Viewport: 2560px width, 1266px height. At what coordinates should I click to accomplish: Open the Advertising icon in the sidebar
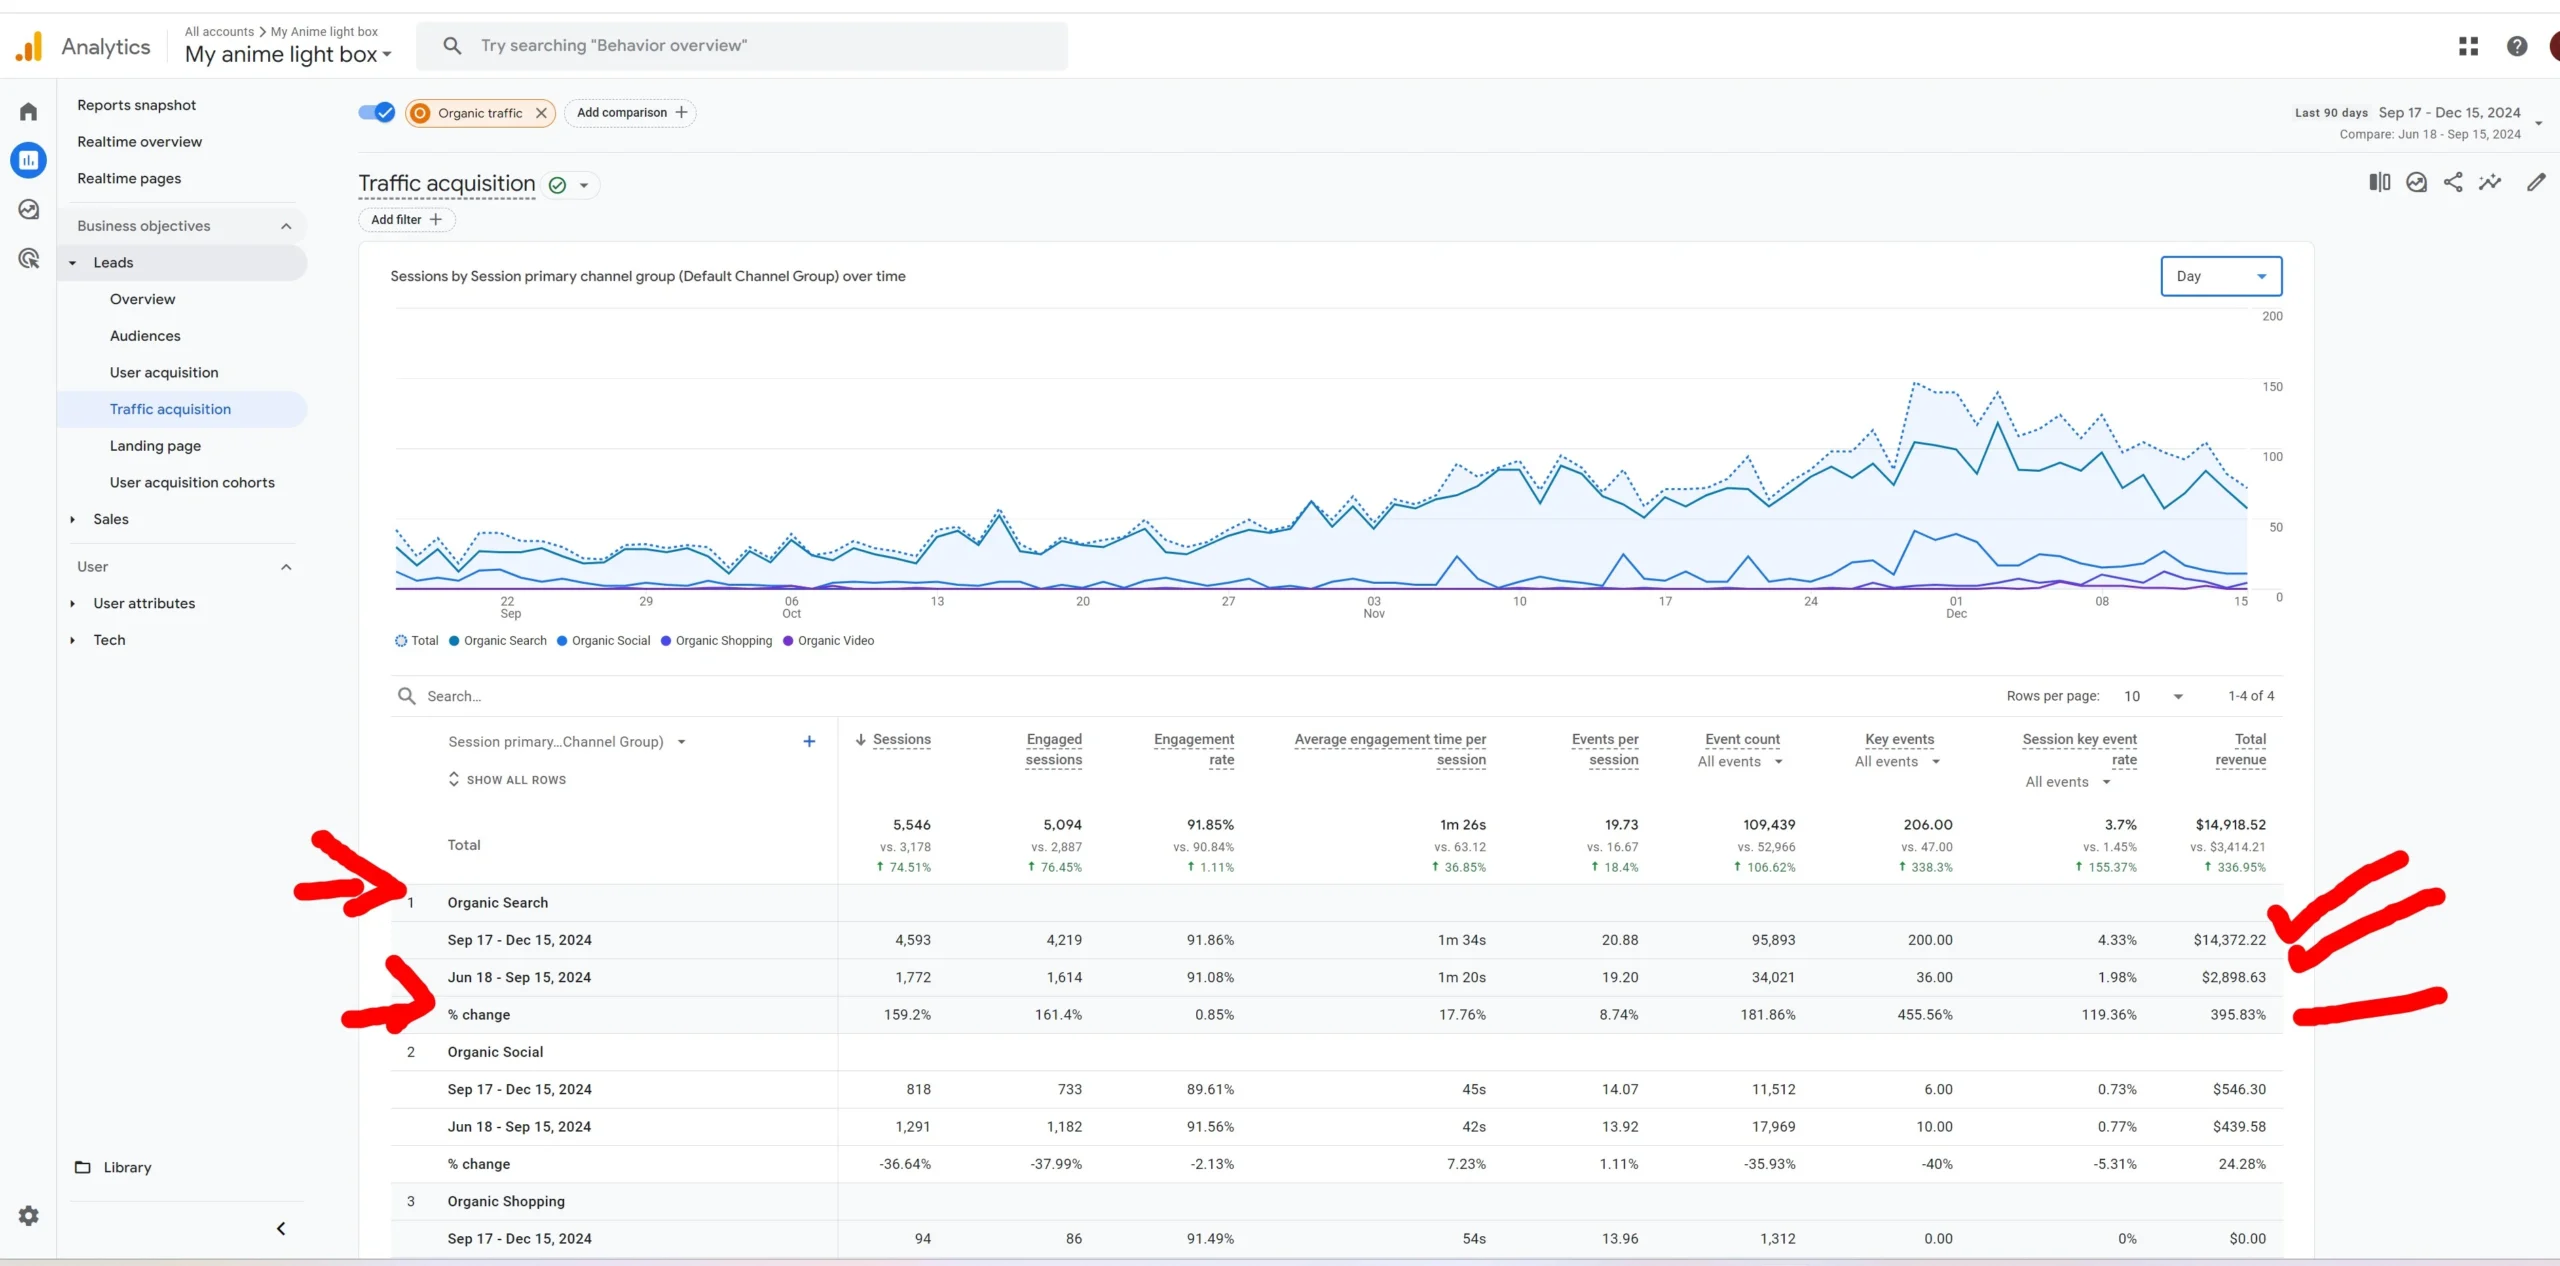point(28,258)
